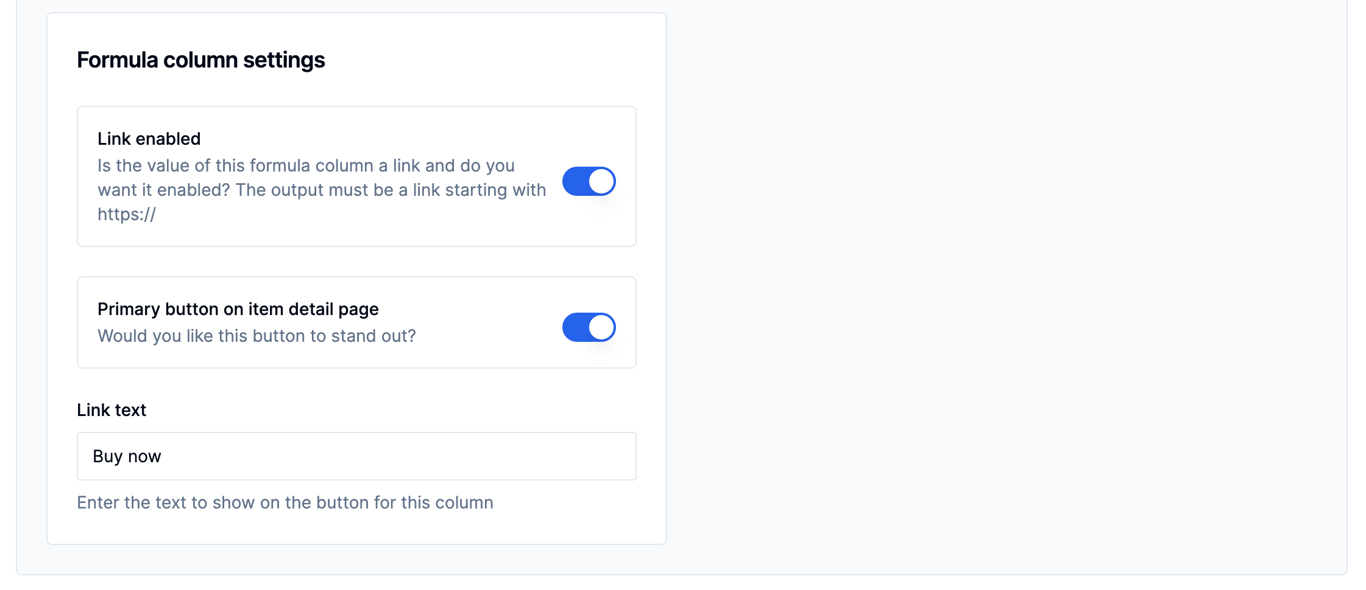Image resolution: width=1366 pixels, height=590 pixels.
Task: Focus the Link text input field
Action: [x=356, y=456]
